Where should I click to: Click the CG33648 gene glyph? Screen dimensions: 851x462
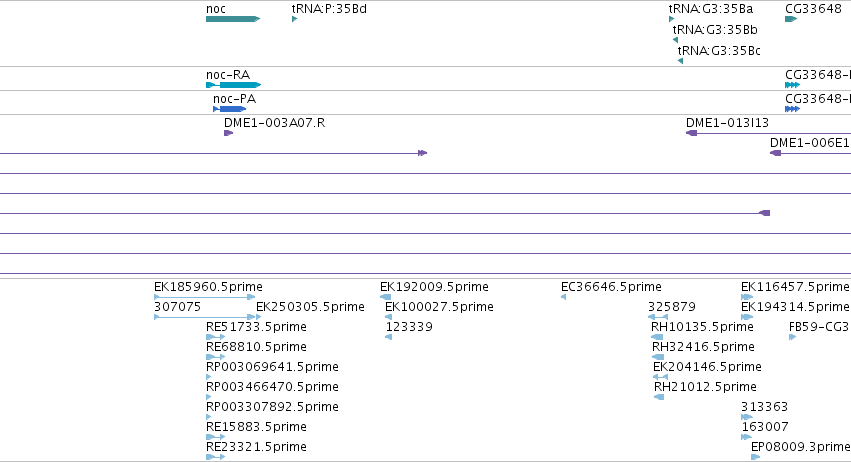pyautogui.click(x=791, y=19)
